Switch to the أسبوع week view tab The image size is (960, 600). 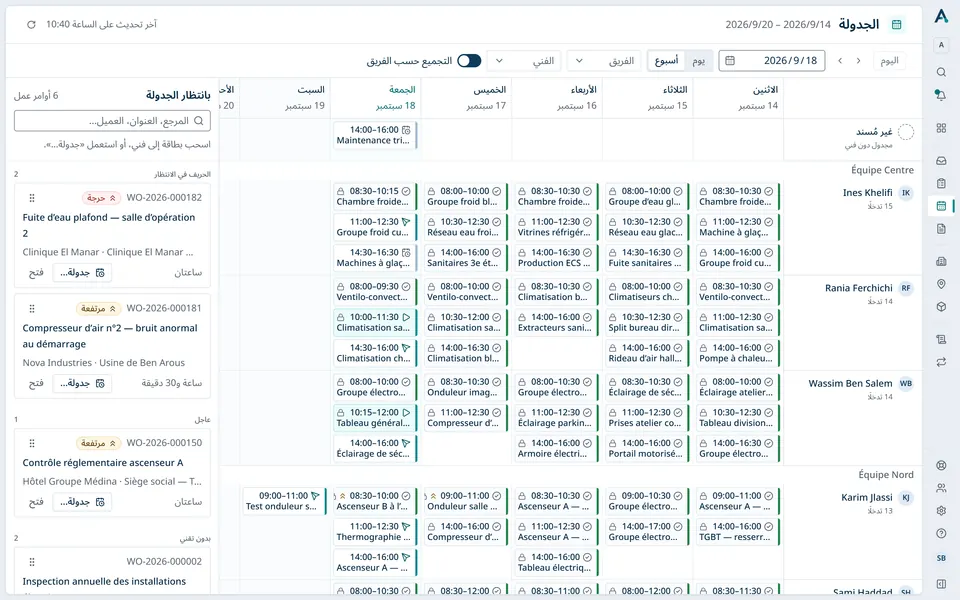coord(666,61)
